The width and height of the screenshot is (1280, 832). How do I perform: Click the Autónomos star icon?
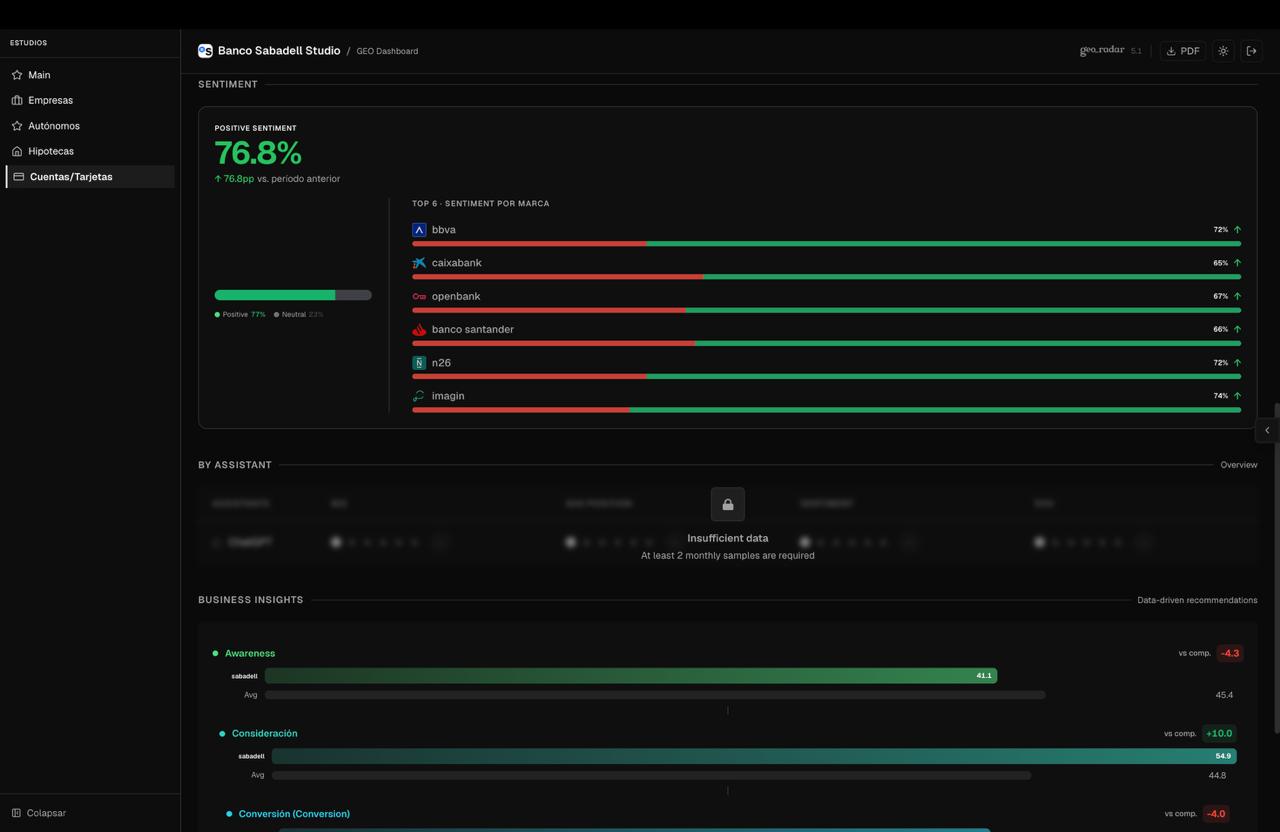pos(17,126)
